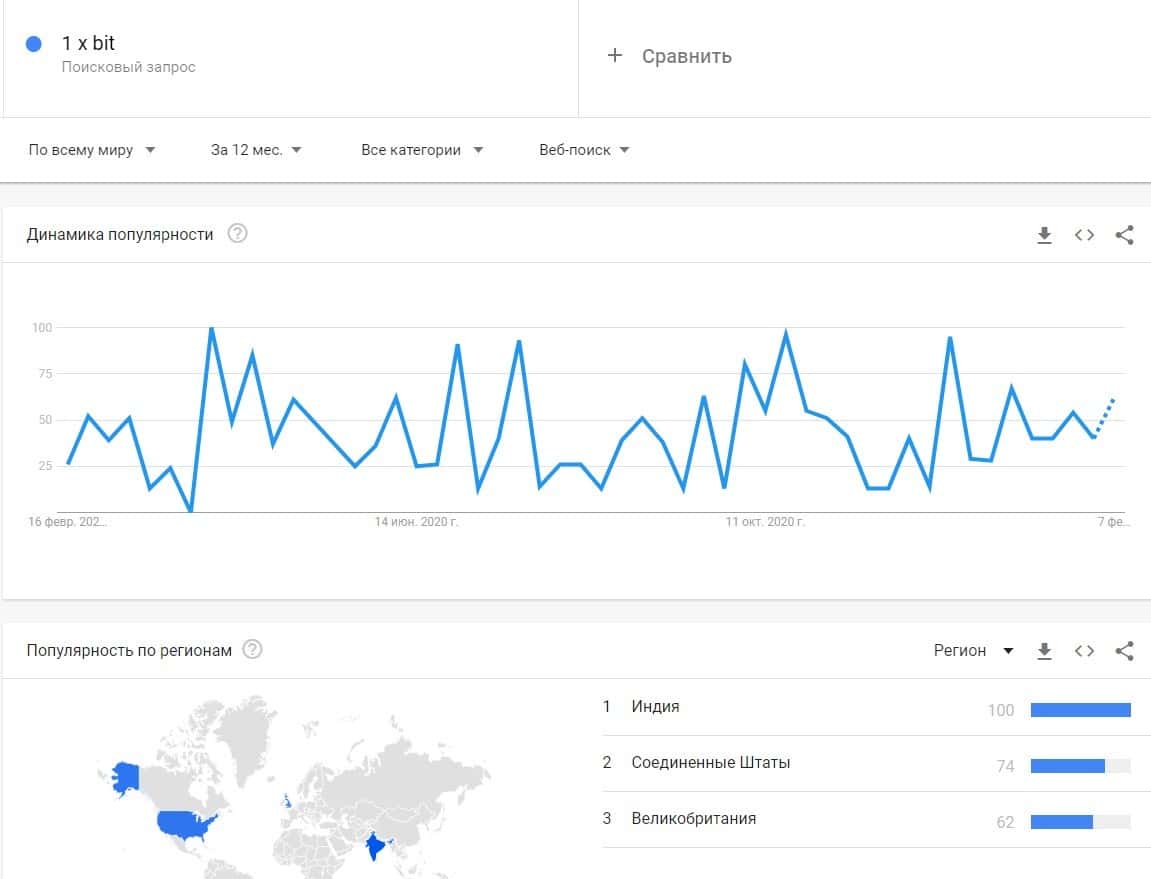Open the Великобритания region entry

(x=693, y=819)
